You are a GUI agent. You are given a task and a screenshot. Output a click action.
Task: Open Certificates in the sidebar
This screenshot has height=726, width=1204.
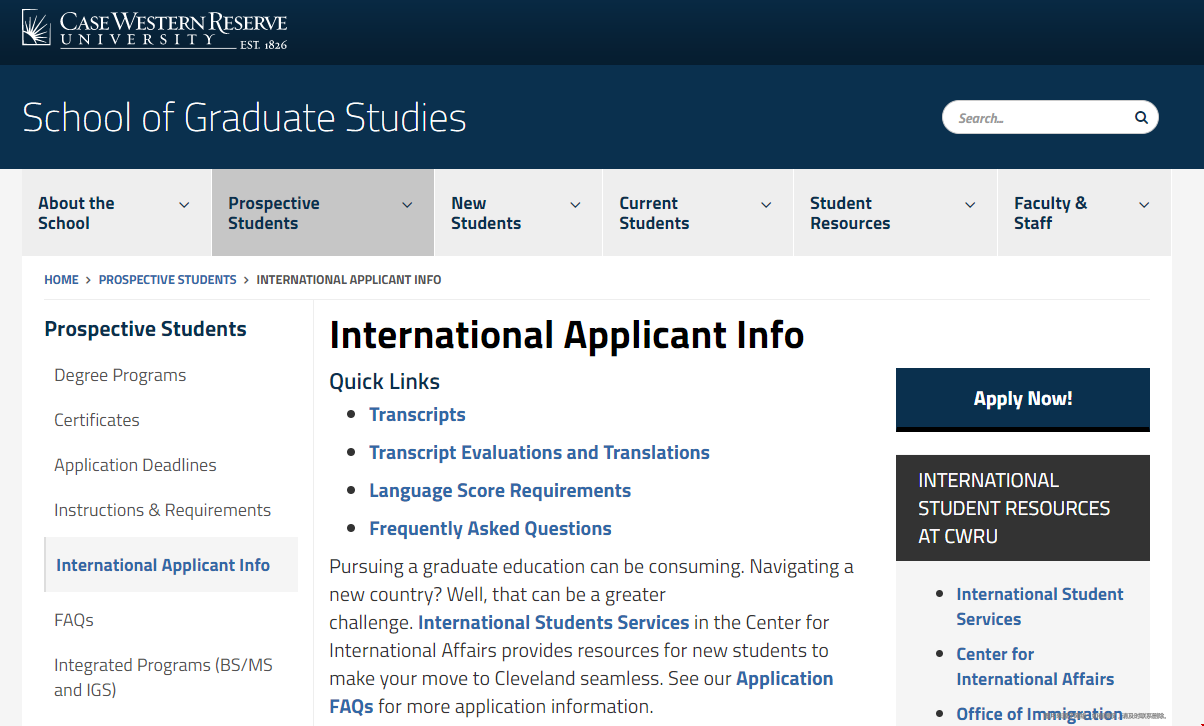click(x=97, y=420)
